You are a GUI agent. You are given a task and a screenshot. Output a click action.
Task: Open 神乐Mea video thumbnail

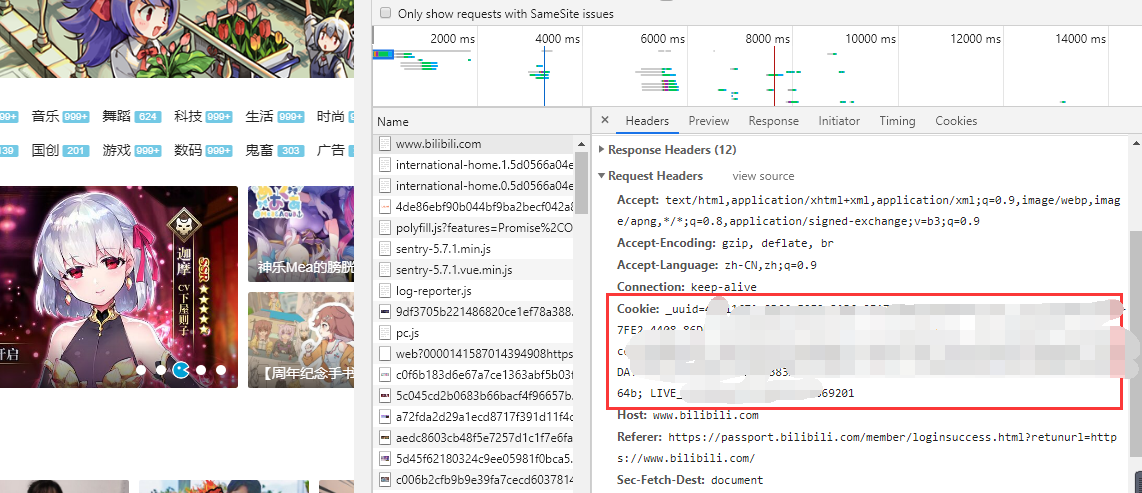(x=301, y=234)
